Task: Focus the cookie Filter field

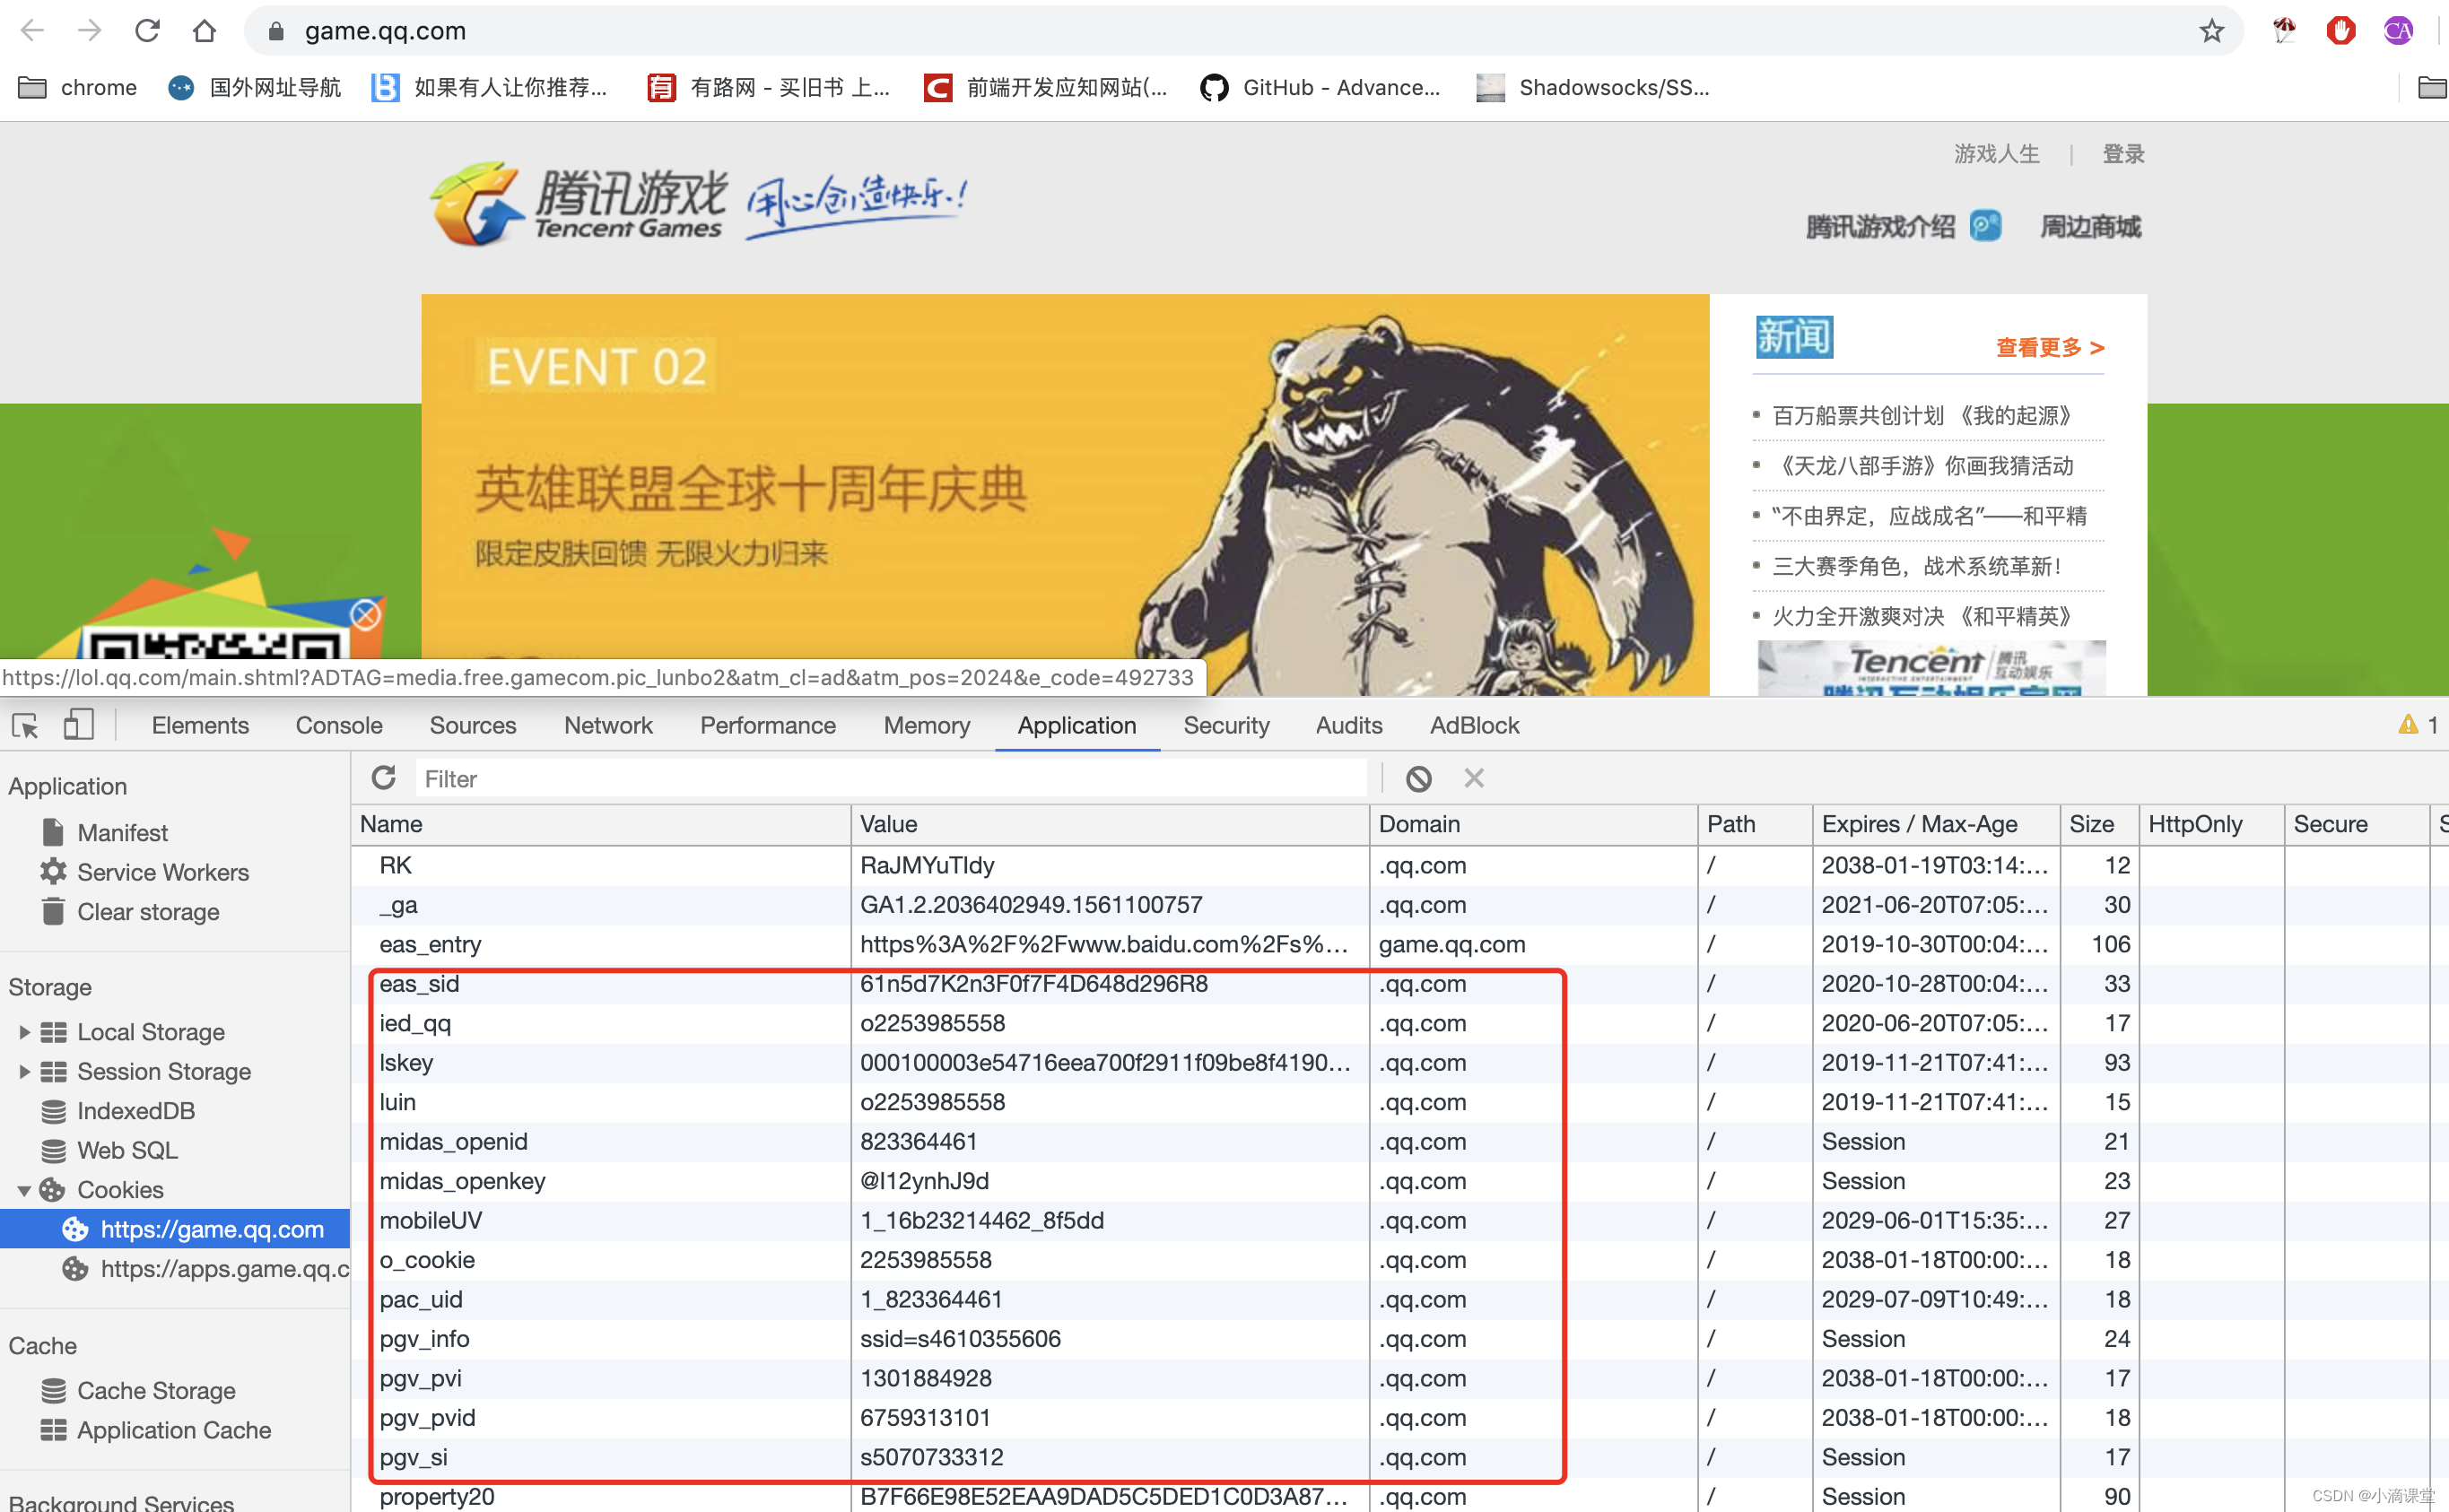Action: click(891, 778)
